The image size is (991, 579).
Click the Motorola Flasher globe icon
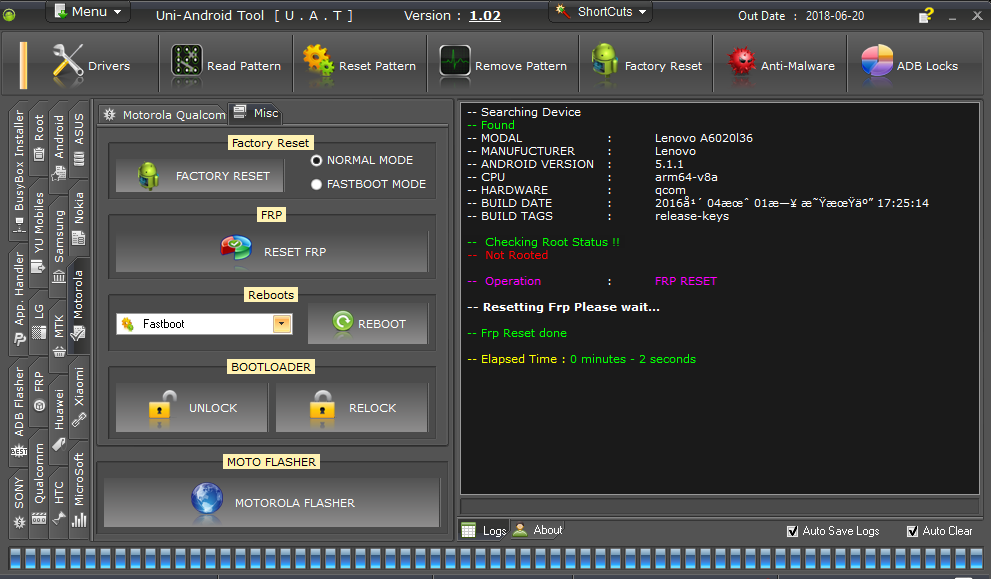207,501
